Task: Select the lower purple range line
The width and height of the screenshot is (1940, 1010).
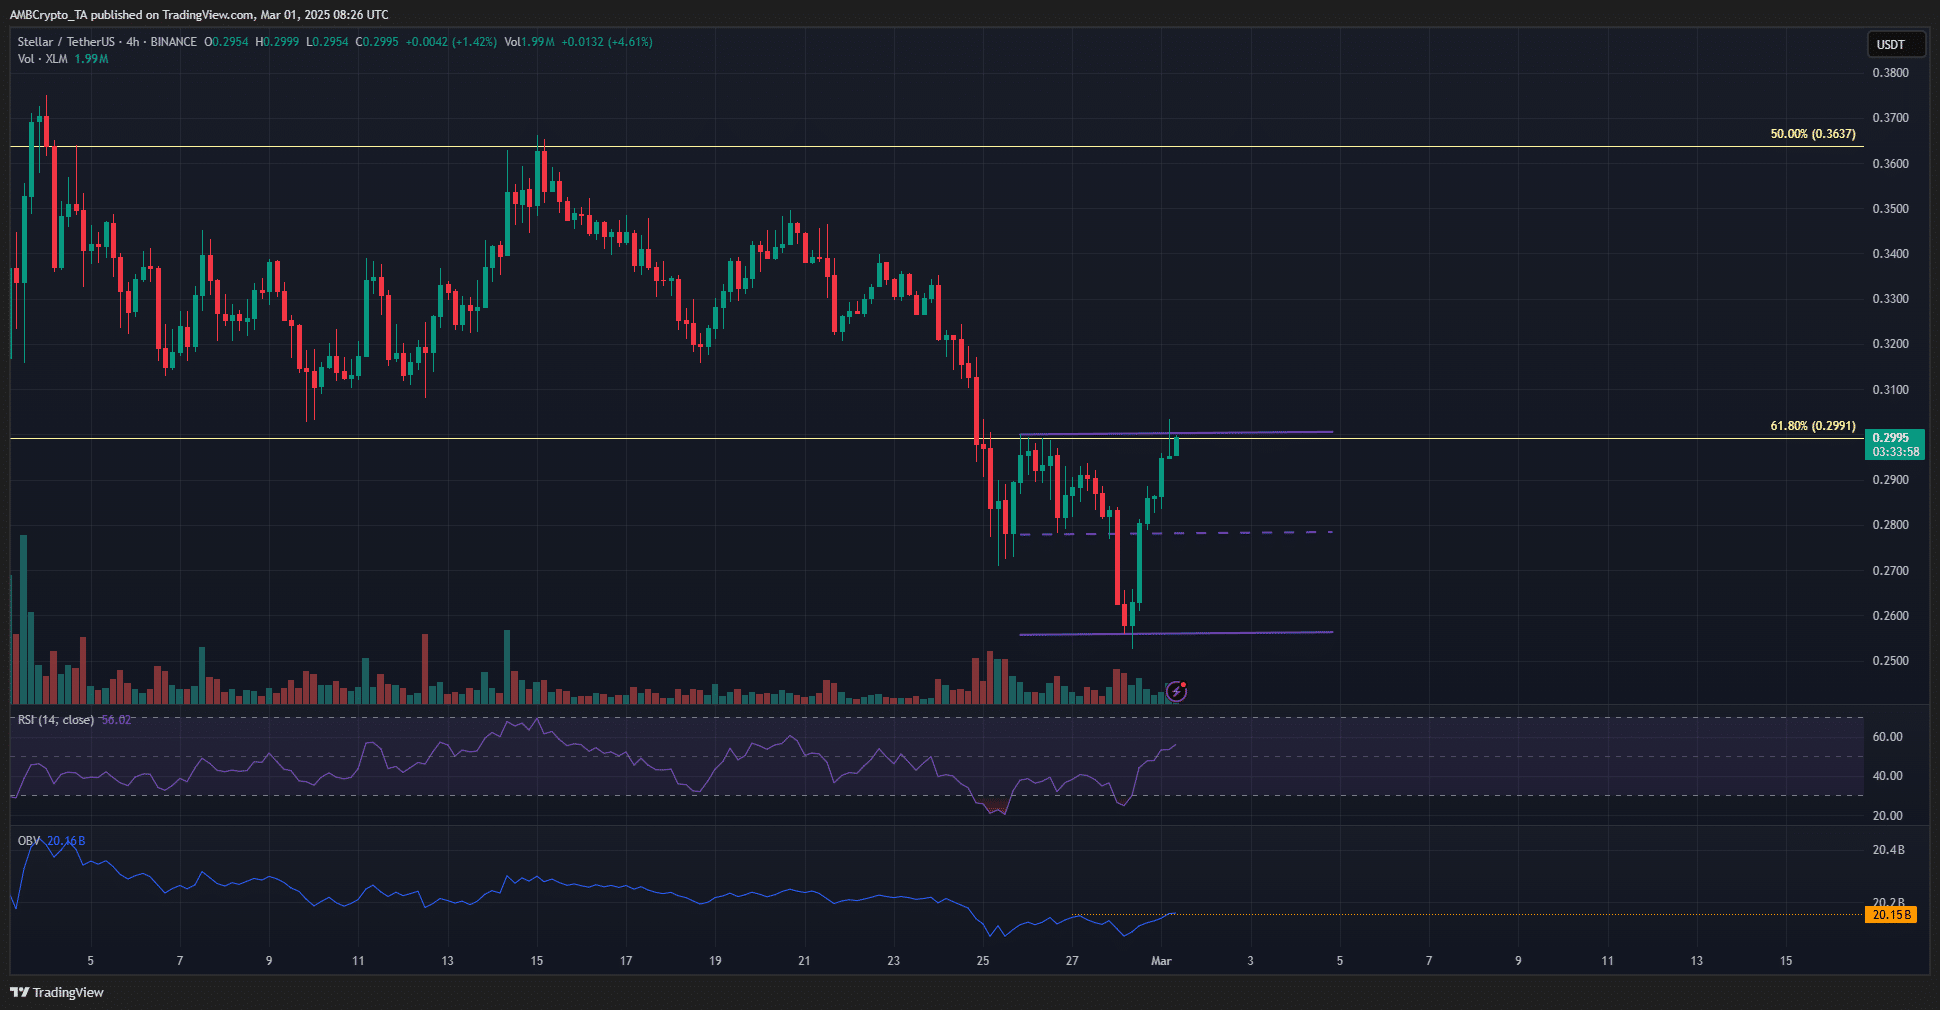Action: point(1176,633)
